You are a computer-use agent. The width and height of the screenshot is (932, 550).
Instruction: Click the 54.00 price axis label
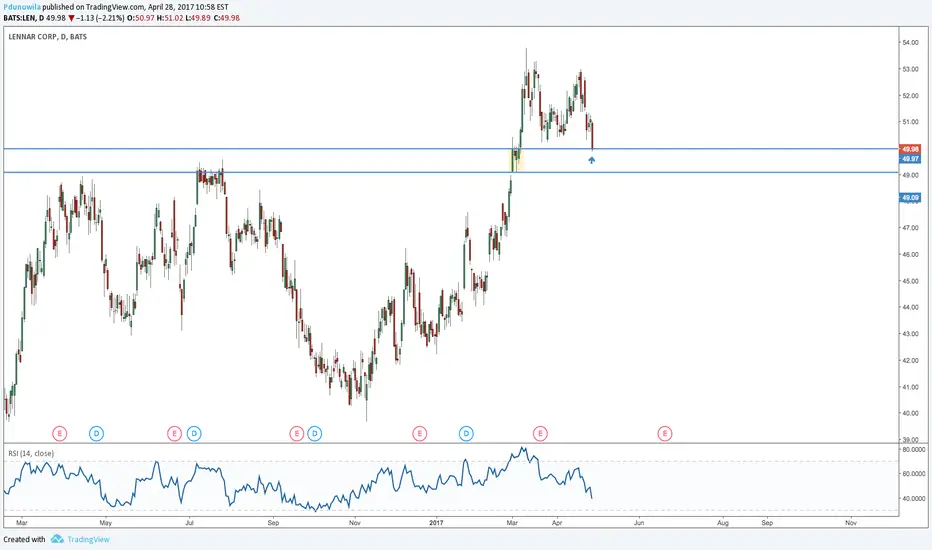(x=910, y=42)
